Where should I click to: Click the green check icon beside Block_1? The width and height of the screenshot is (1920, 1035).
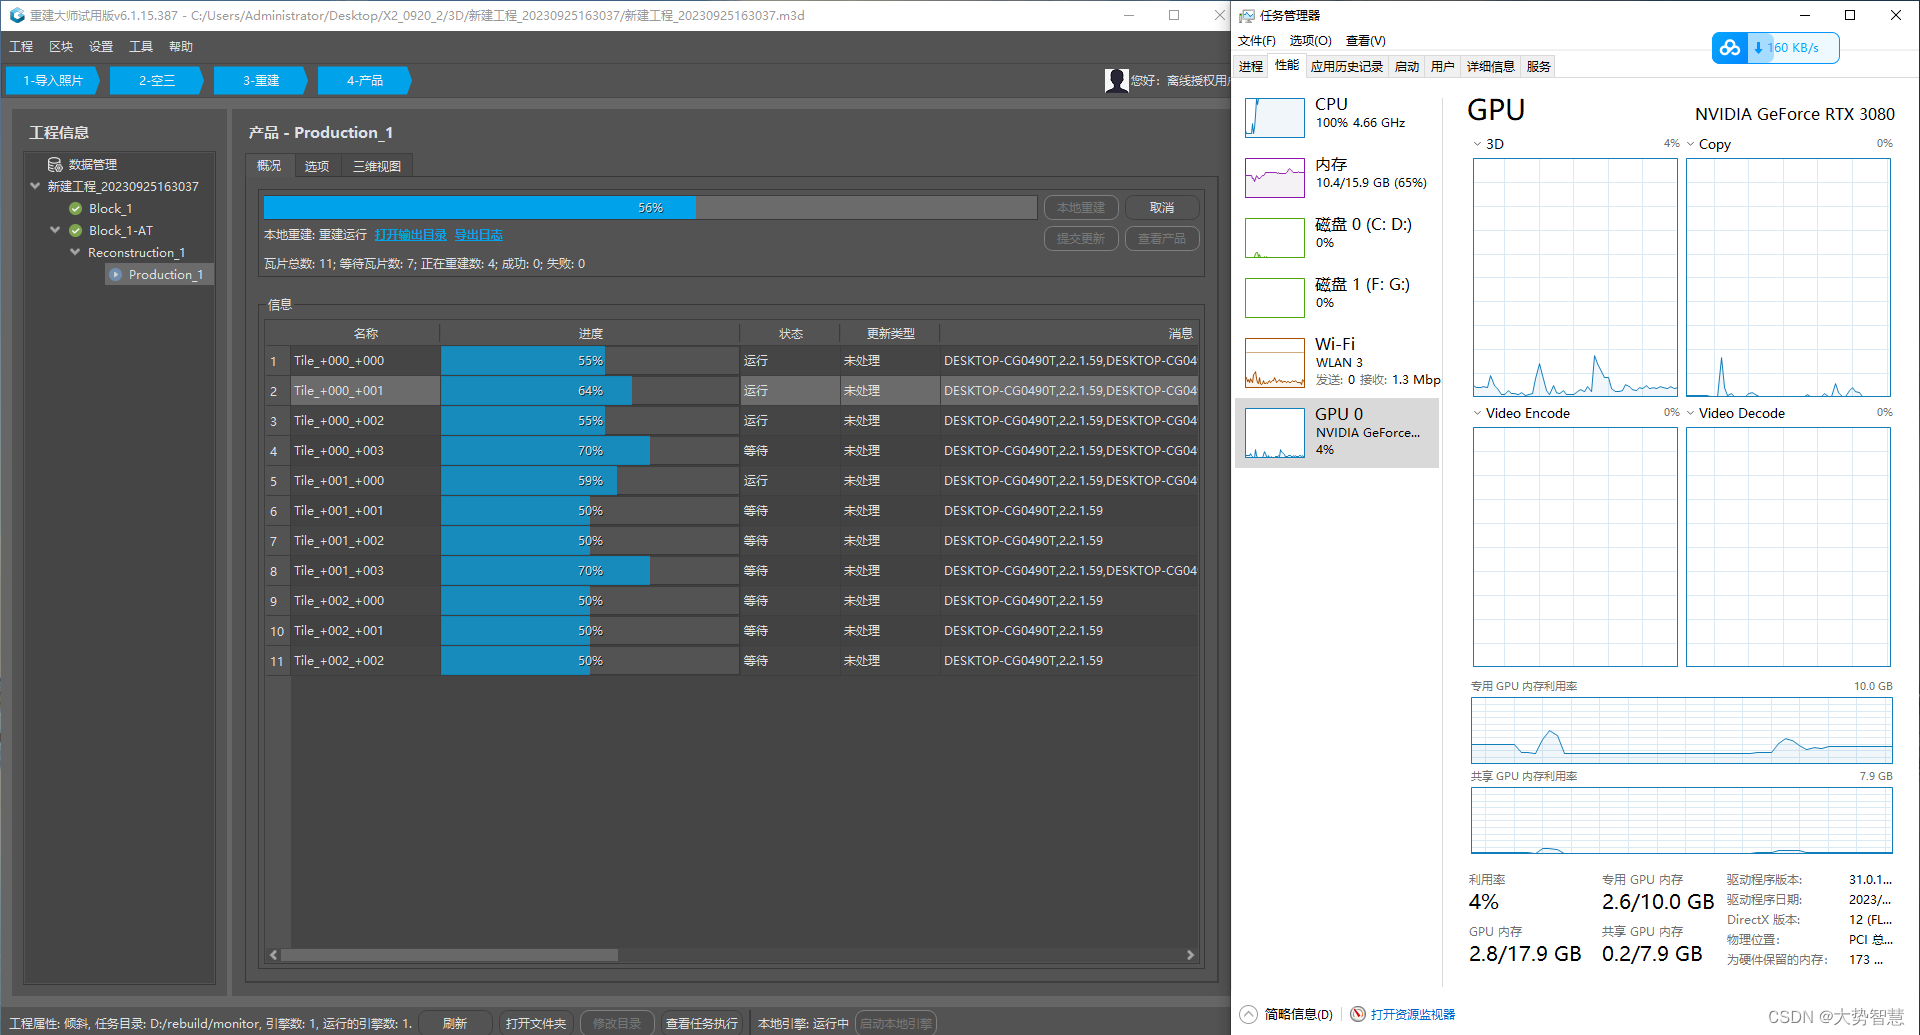pos(75,208)
